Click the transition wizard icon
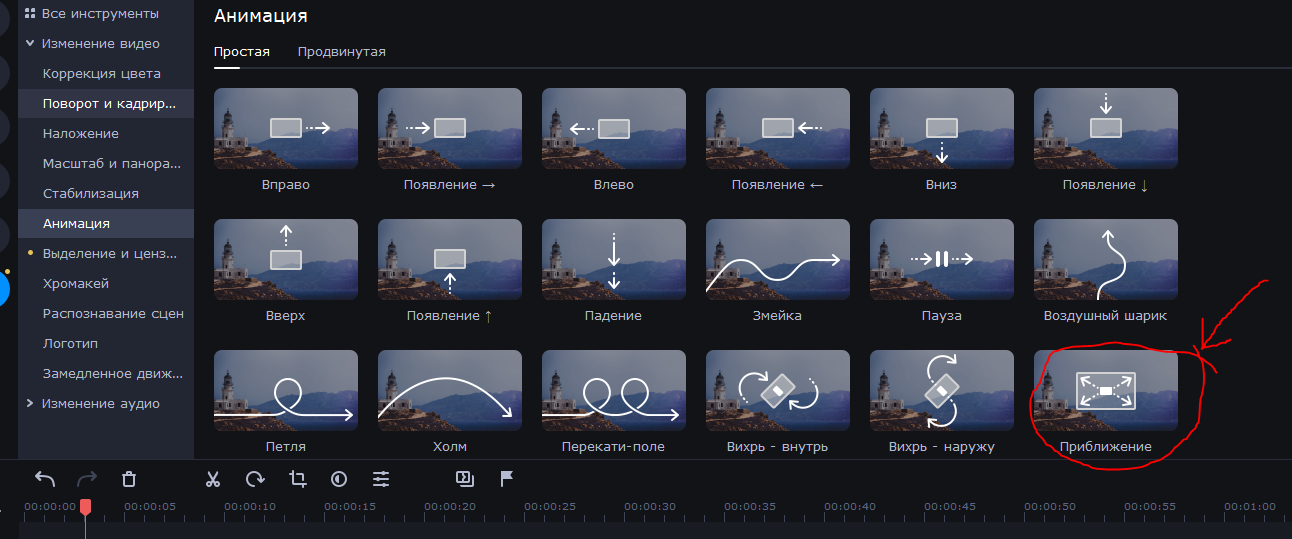 click(464, 478)
